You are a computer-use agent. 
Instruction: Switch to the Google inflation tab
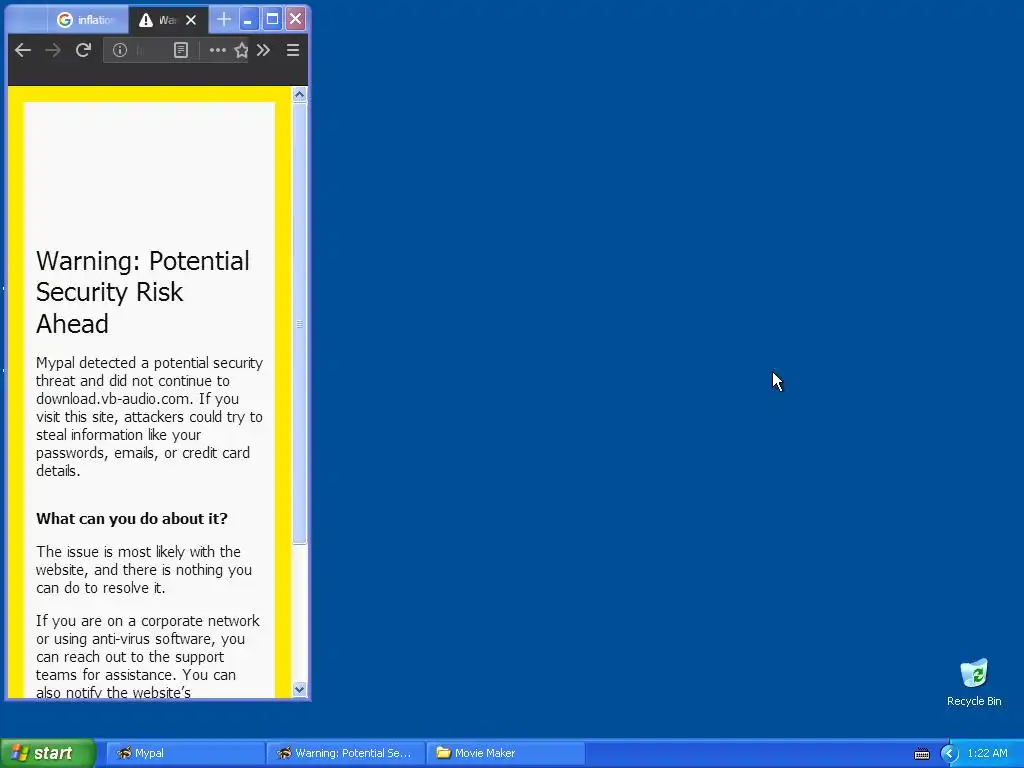tap(87, 20)
